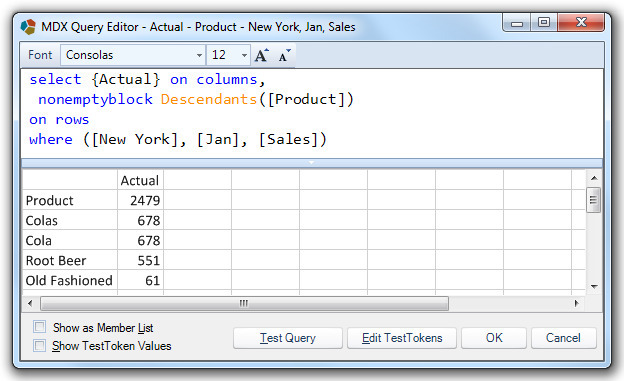Click [Sales] in the where clause

tap(289, 139)
